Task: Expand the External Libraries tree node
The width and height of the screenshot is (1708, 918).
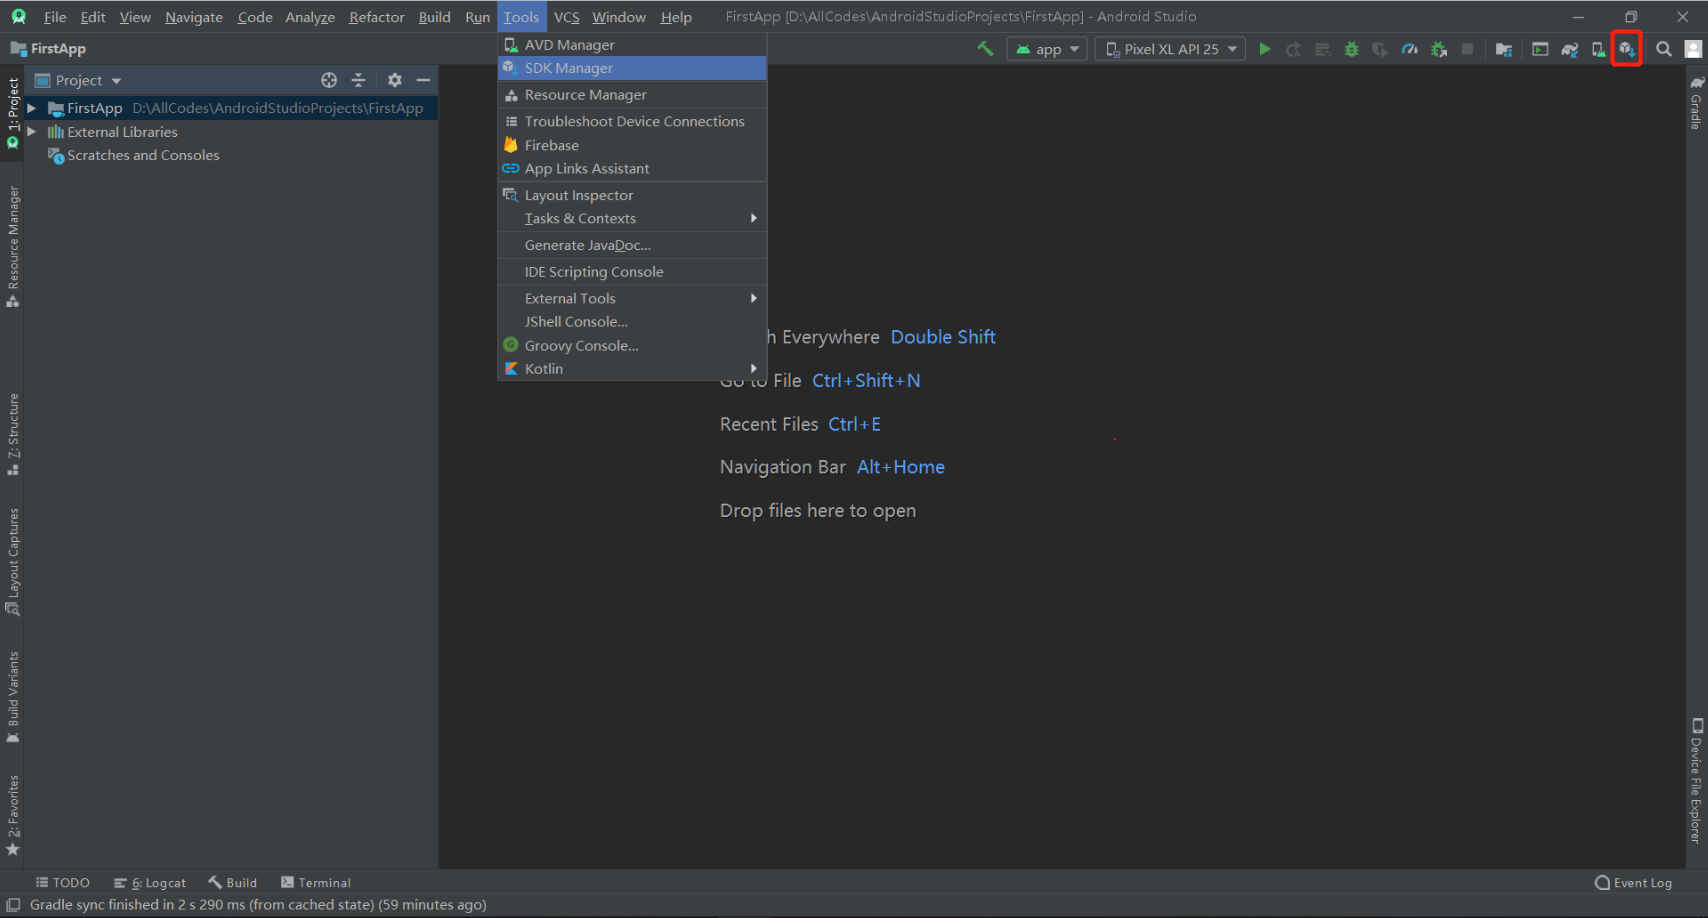Action: (32, 132)
